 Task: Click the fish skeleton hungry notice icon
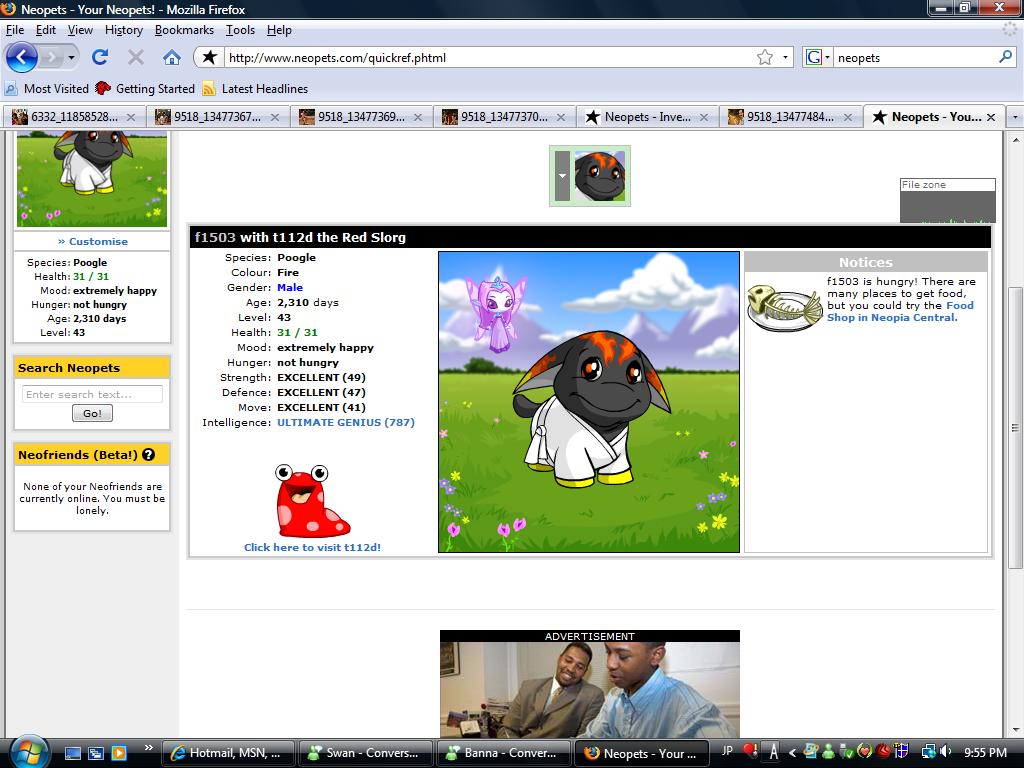click(784, 308)
